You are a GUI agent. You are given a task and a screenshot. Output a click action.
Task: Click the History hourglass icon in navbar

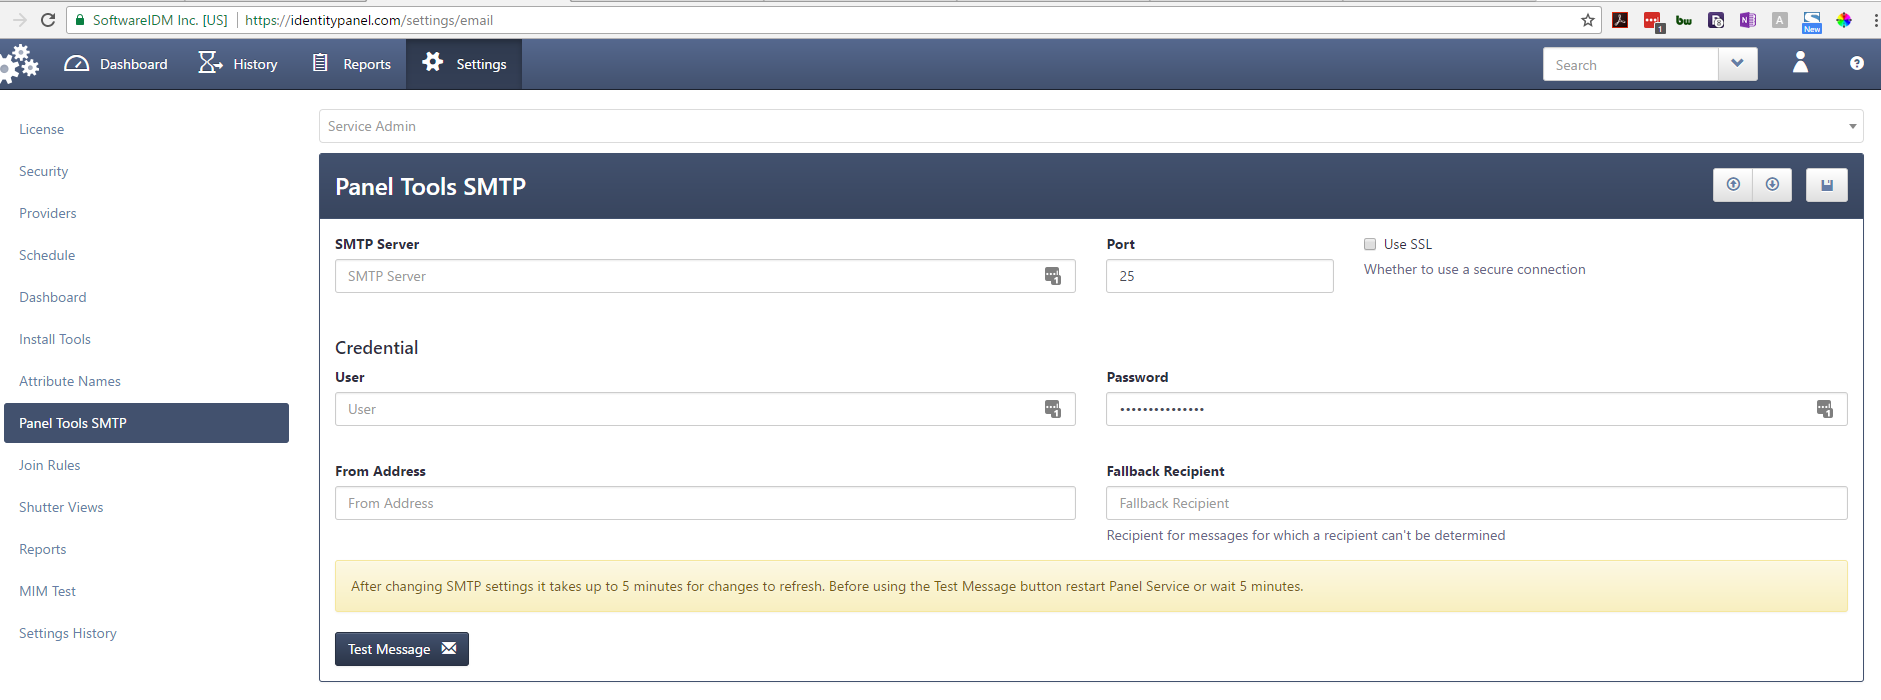pyautogui.click(x=210, y=63)
